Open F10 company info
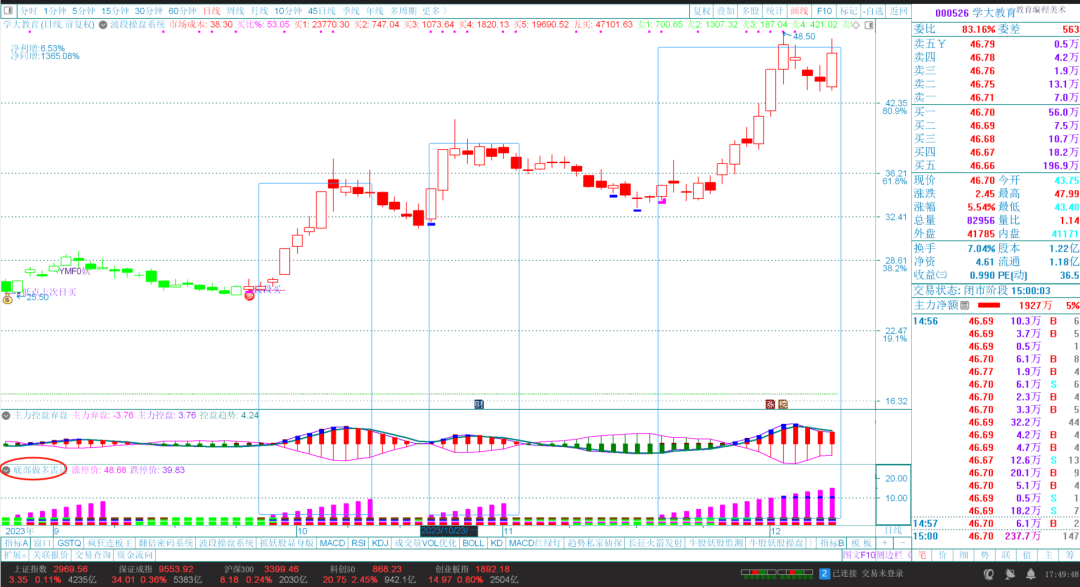 824,11
